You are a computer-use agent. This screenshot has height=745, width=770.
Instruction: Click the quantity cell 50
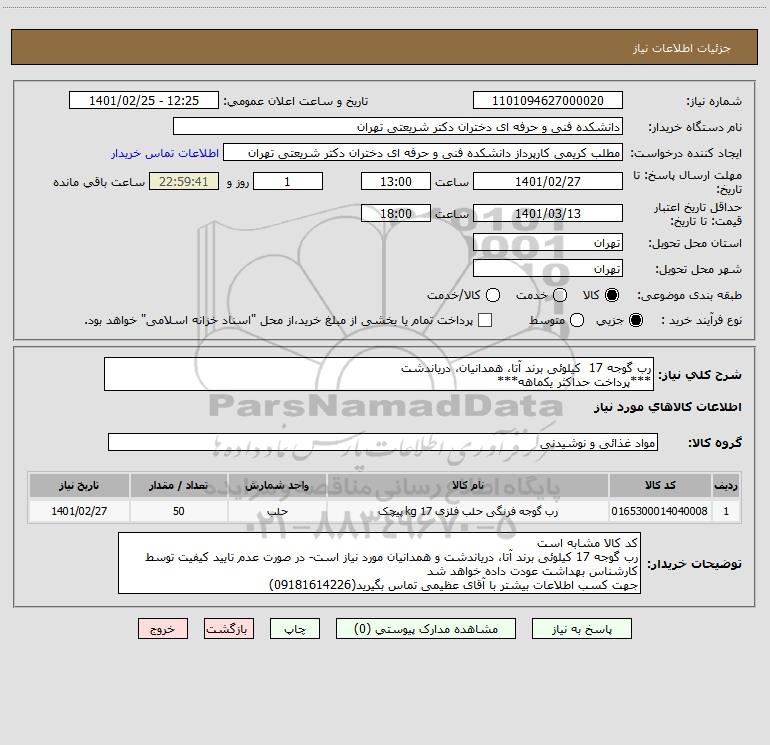(x=178, y=511)
